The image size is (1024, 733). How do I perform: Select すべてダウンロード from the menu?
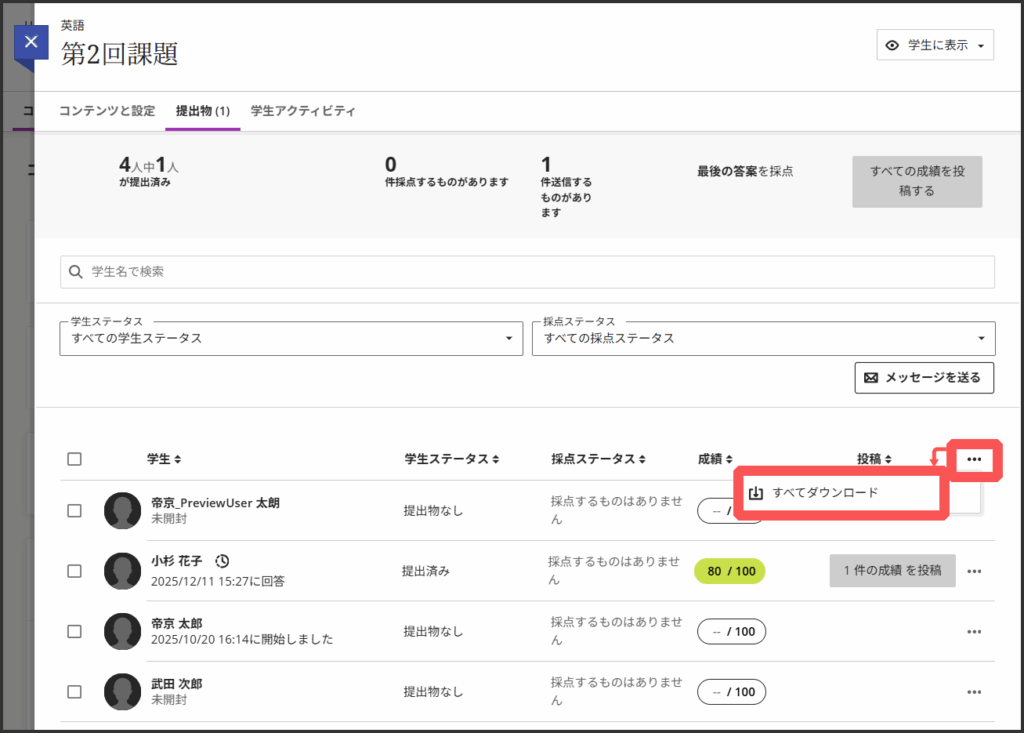(824, 493)
